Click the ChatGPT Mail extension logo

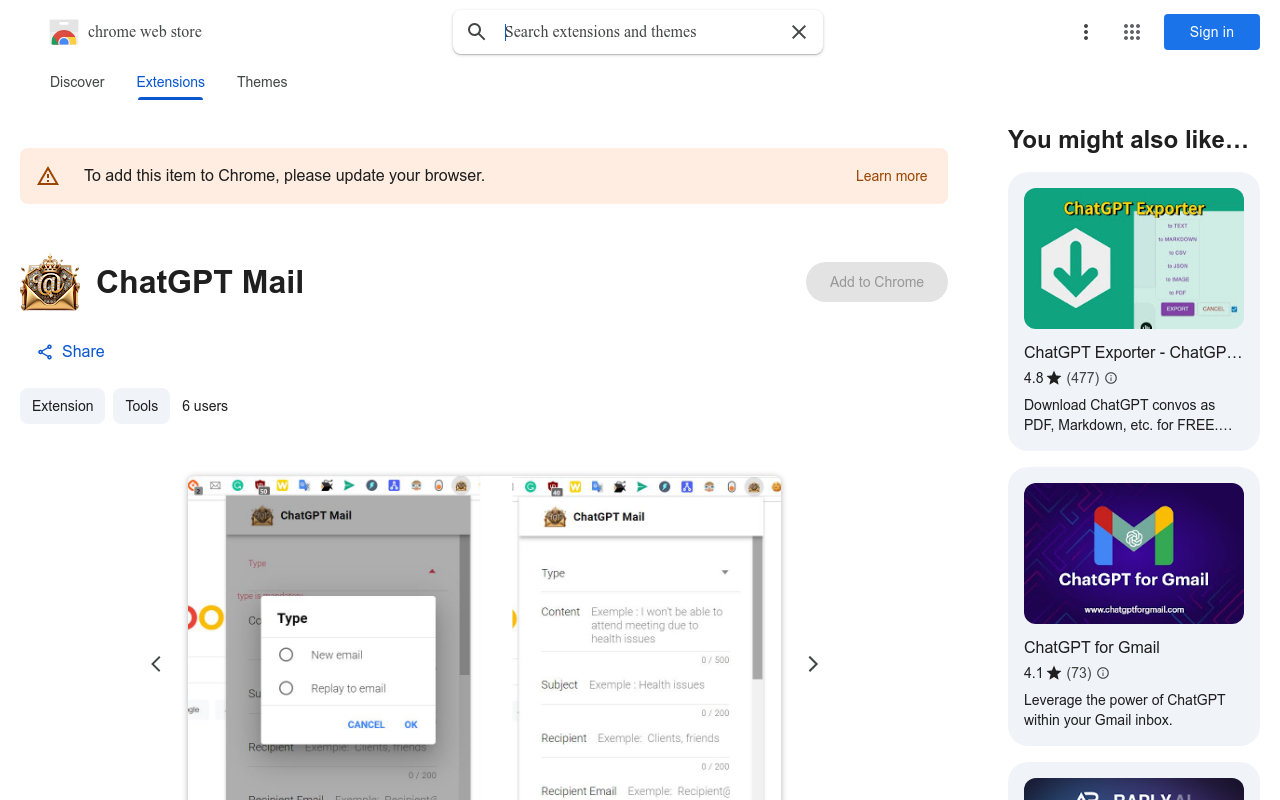50,283
